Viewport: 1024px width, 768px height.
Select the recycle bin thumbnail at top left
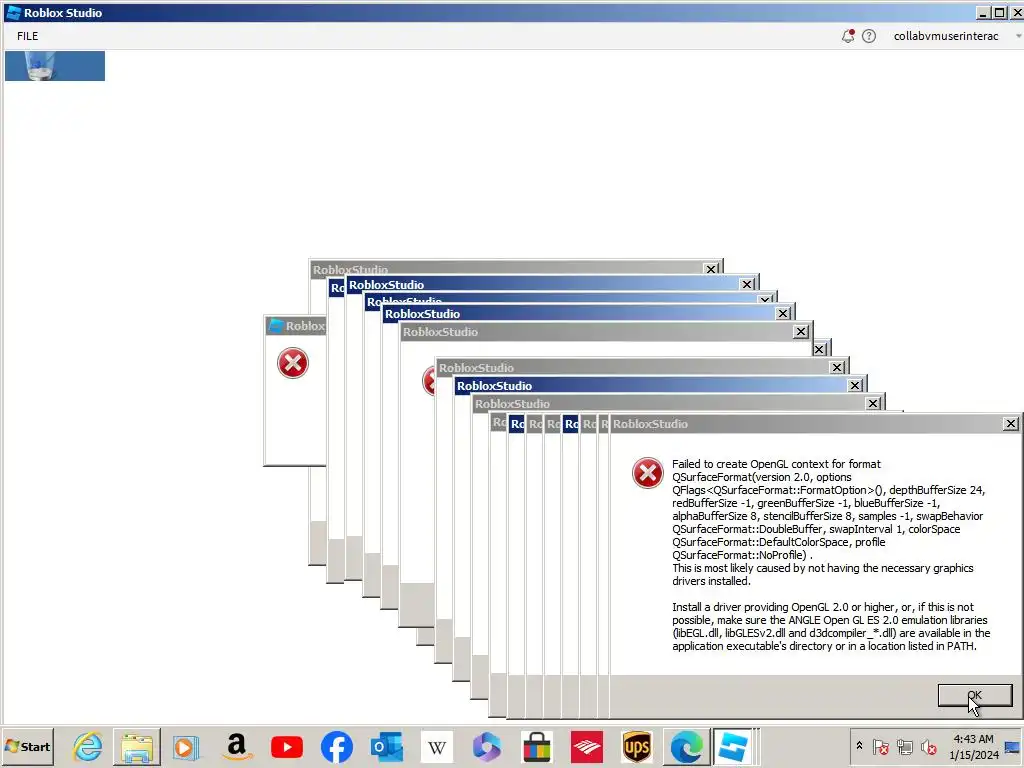pos(55,66)
